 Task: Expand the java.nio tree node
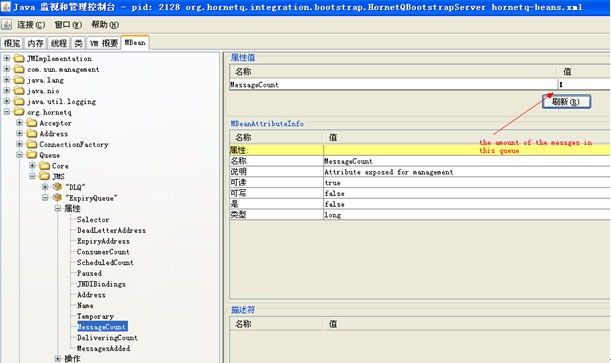click(7, 90)
